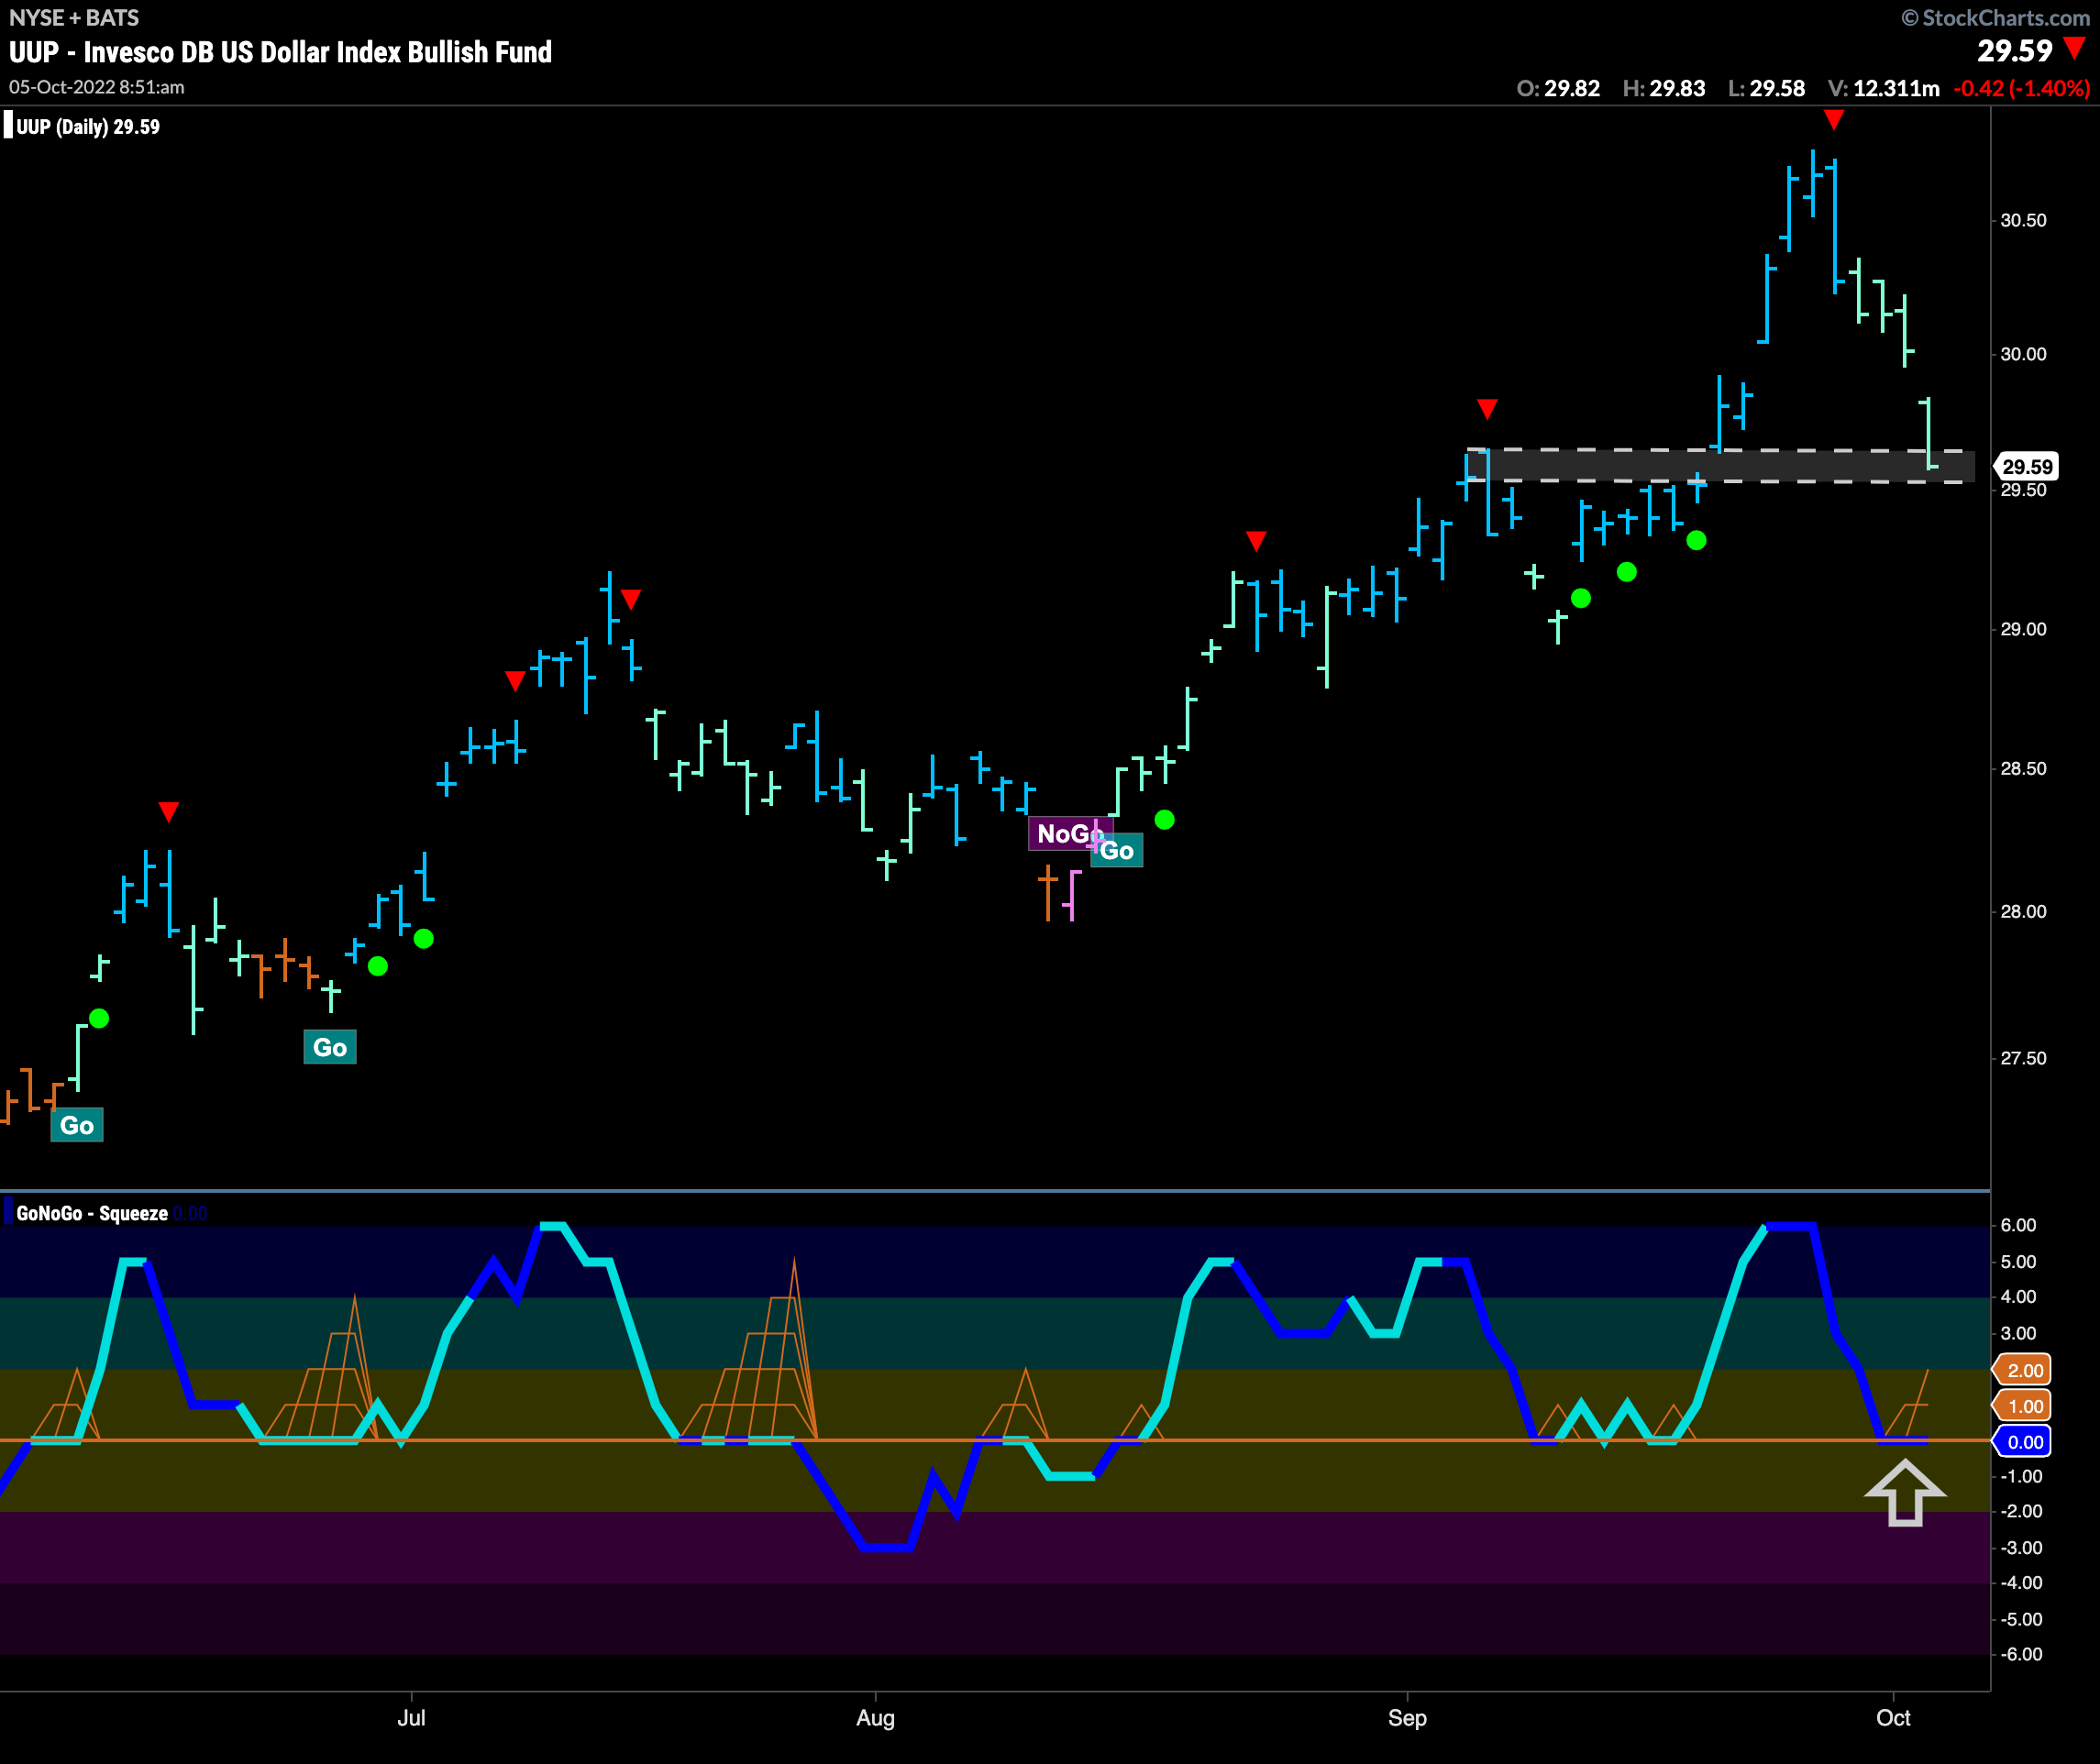Click the -0.42 (-1.40%) change value

pos(2021,88)
